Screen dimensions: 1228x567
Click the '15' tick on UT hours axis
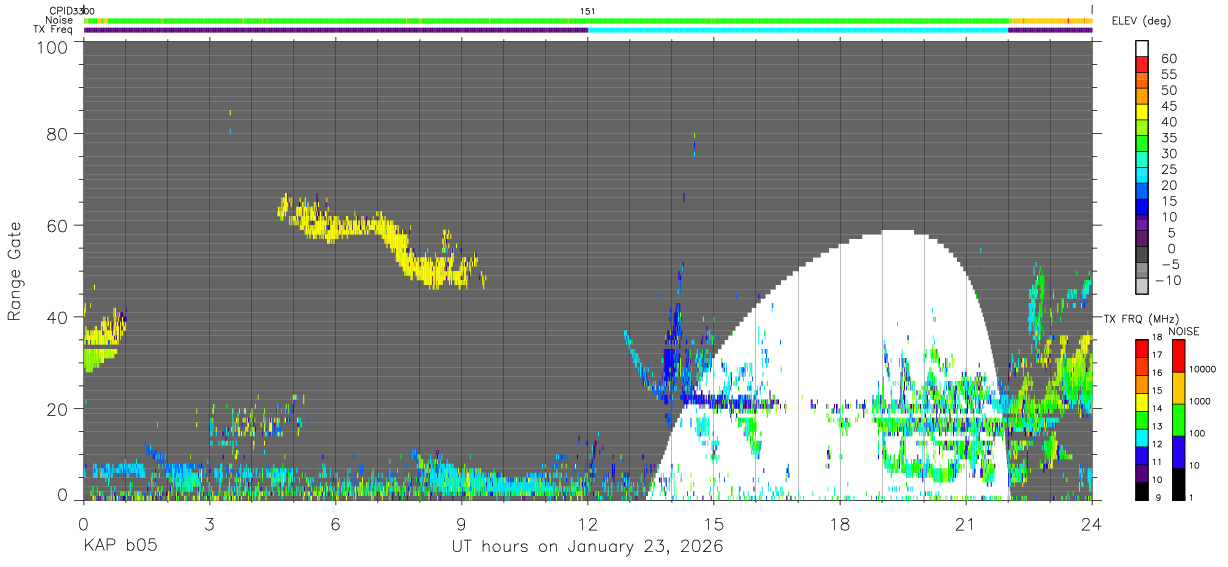point(714,523)
